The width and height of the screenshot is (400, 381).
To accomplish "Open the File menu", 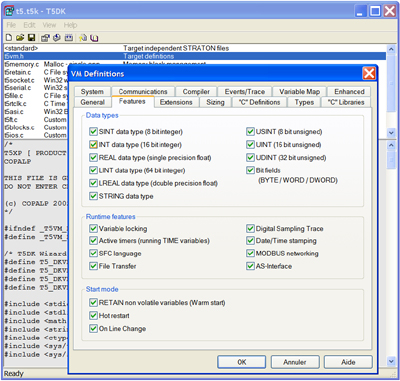I will [x=11, y=25].
